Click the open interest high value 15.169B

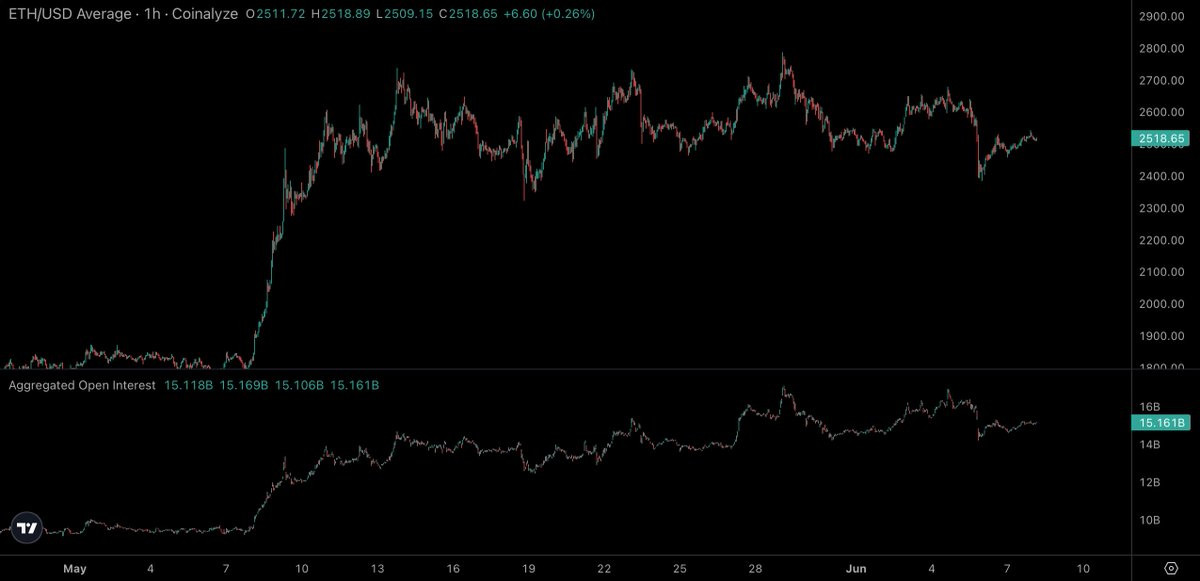coord(243,385)
